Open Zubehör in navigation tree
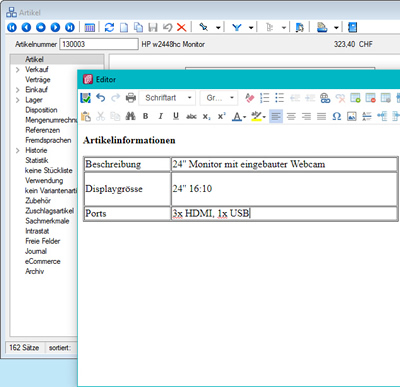The height and width of the screenshot is (387, 400). pos(38,201)
